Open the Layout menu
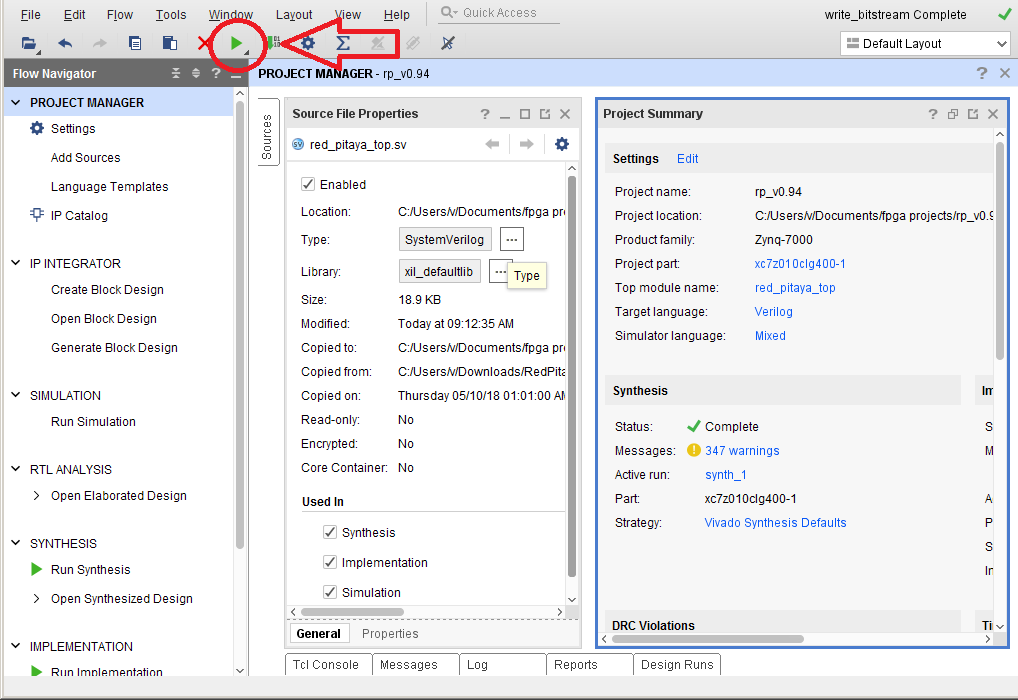The width and height of the screenshot is (1018, 700). pyautogui.click(x=294, y=14)
